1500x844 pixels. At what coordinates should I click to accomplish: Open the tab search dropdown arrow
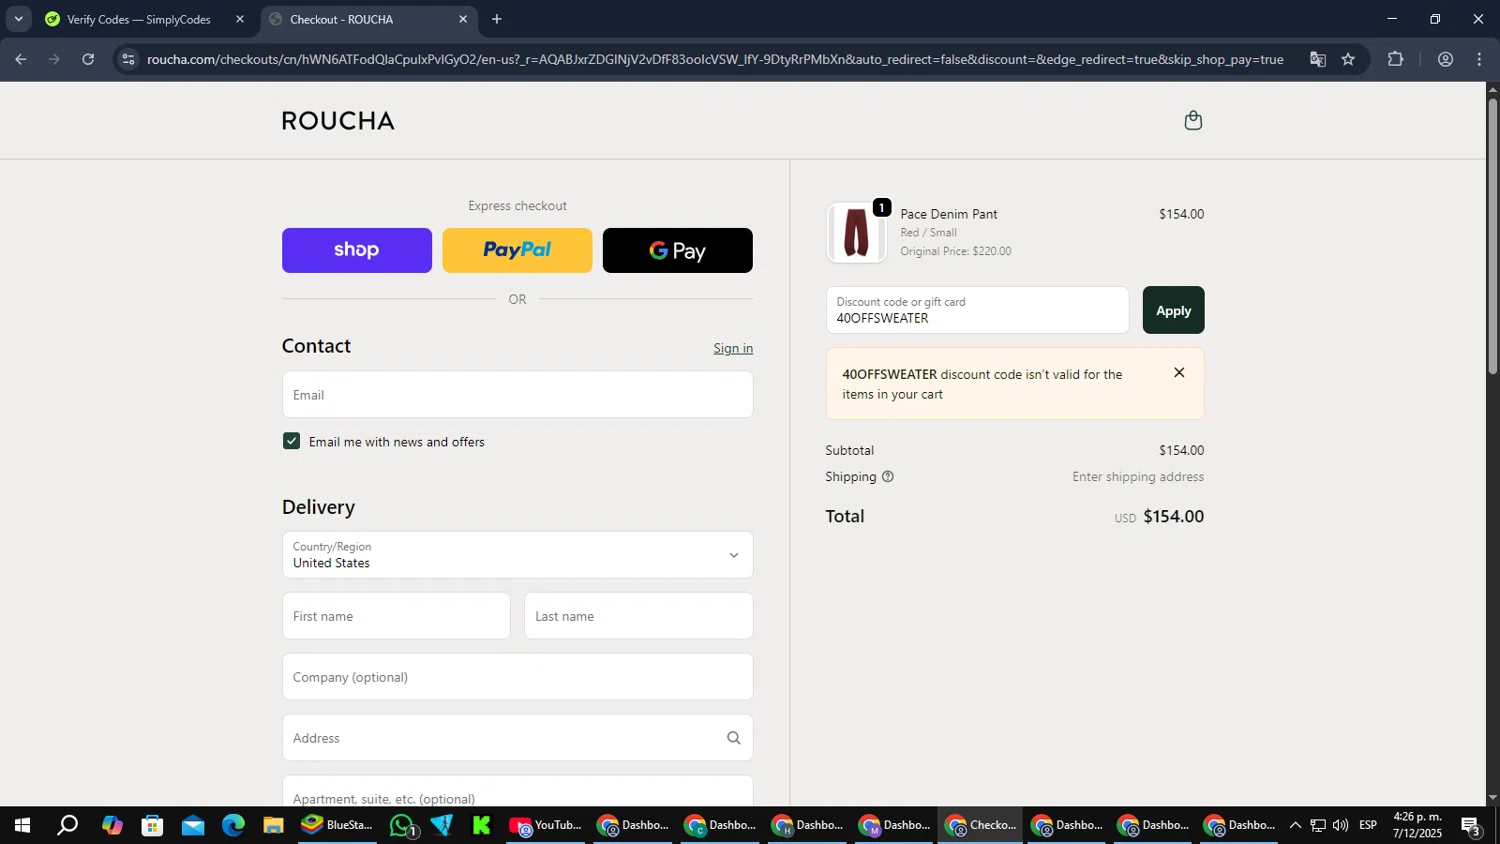(x=18, y=19)
